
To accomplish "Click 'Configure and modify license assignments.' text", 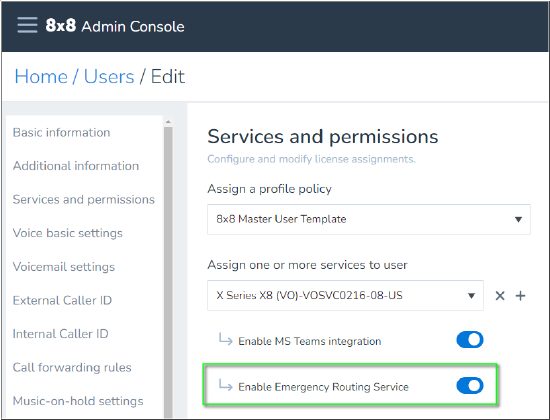I will pyautogui.click(x=311, y=159).
